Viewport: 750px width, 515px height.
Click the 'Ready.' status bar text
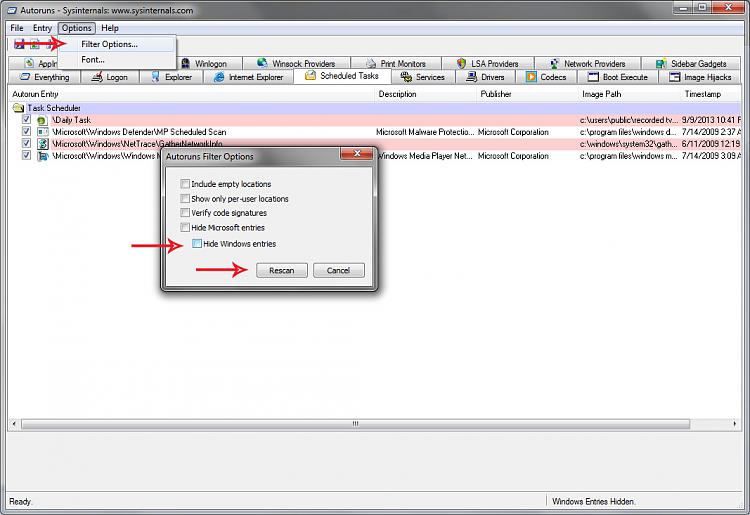[21, 502]
